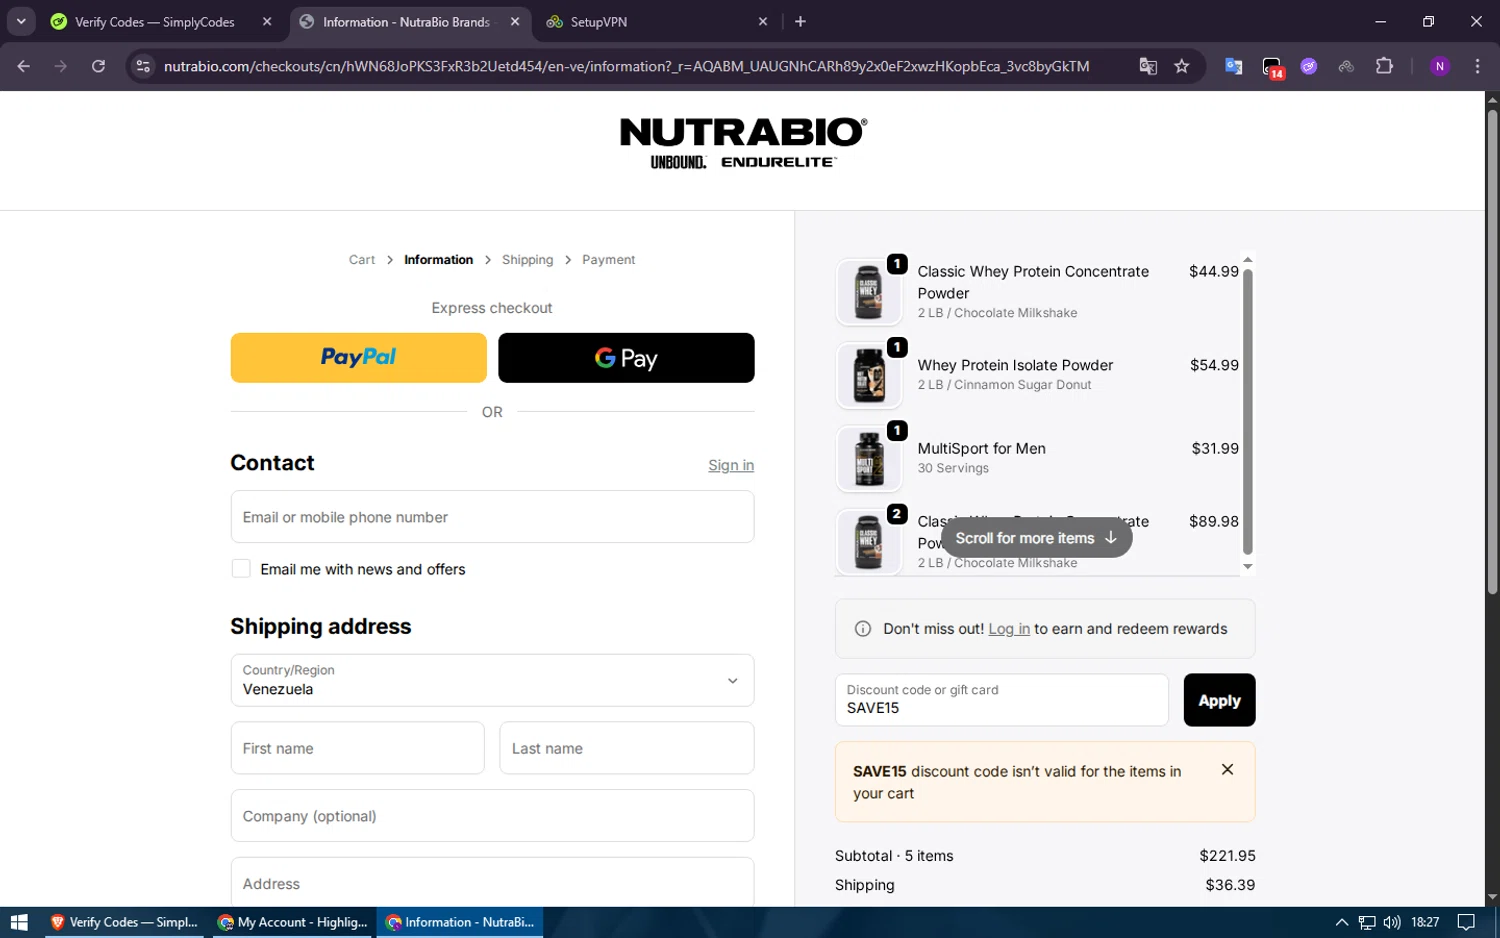The height and width of the screenshot is (938, 1500).
Task: Close the Information - NutraBio Brands tab
Action: (515, 21)
